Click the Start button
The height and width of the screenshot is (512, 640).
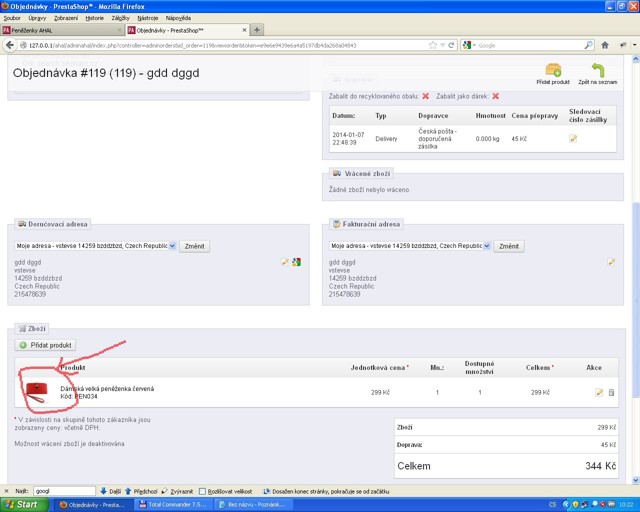24,505
